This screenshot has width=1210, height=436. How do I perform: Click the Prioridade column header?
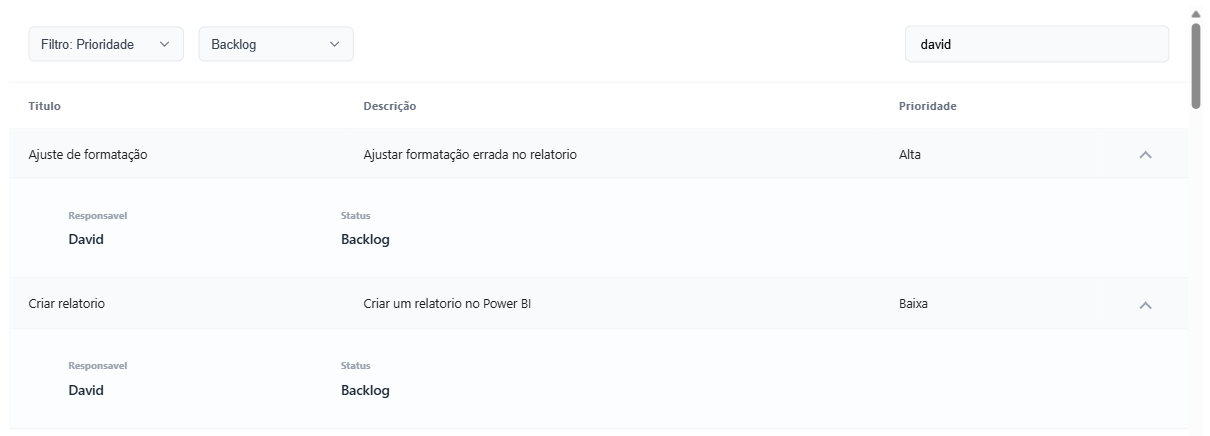[x=927, y=106]
